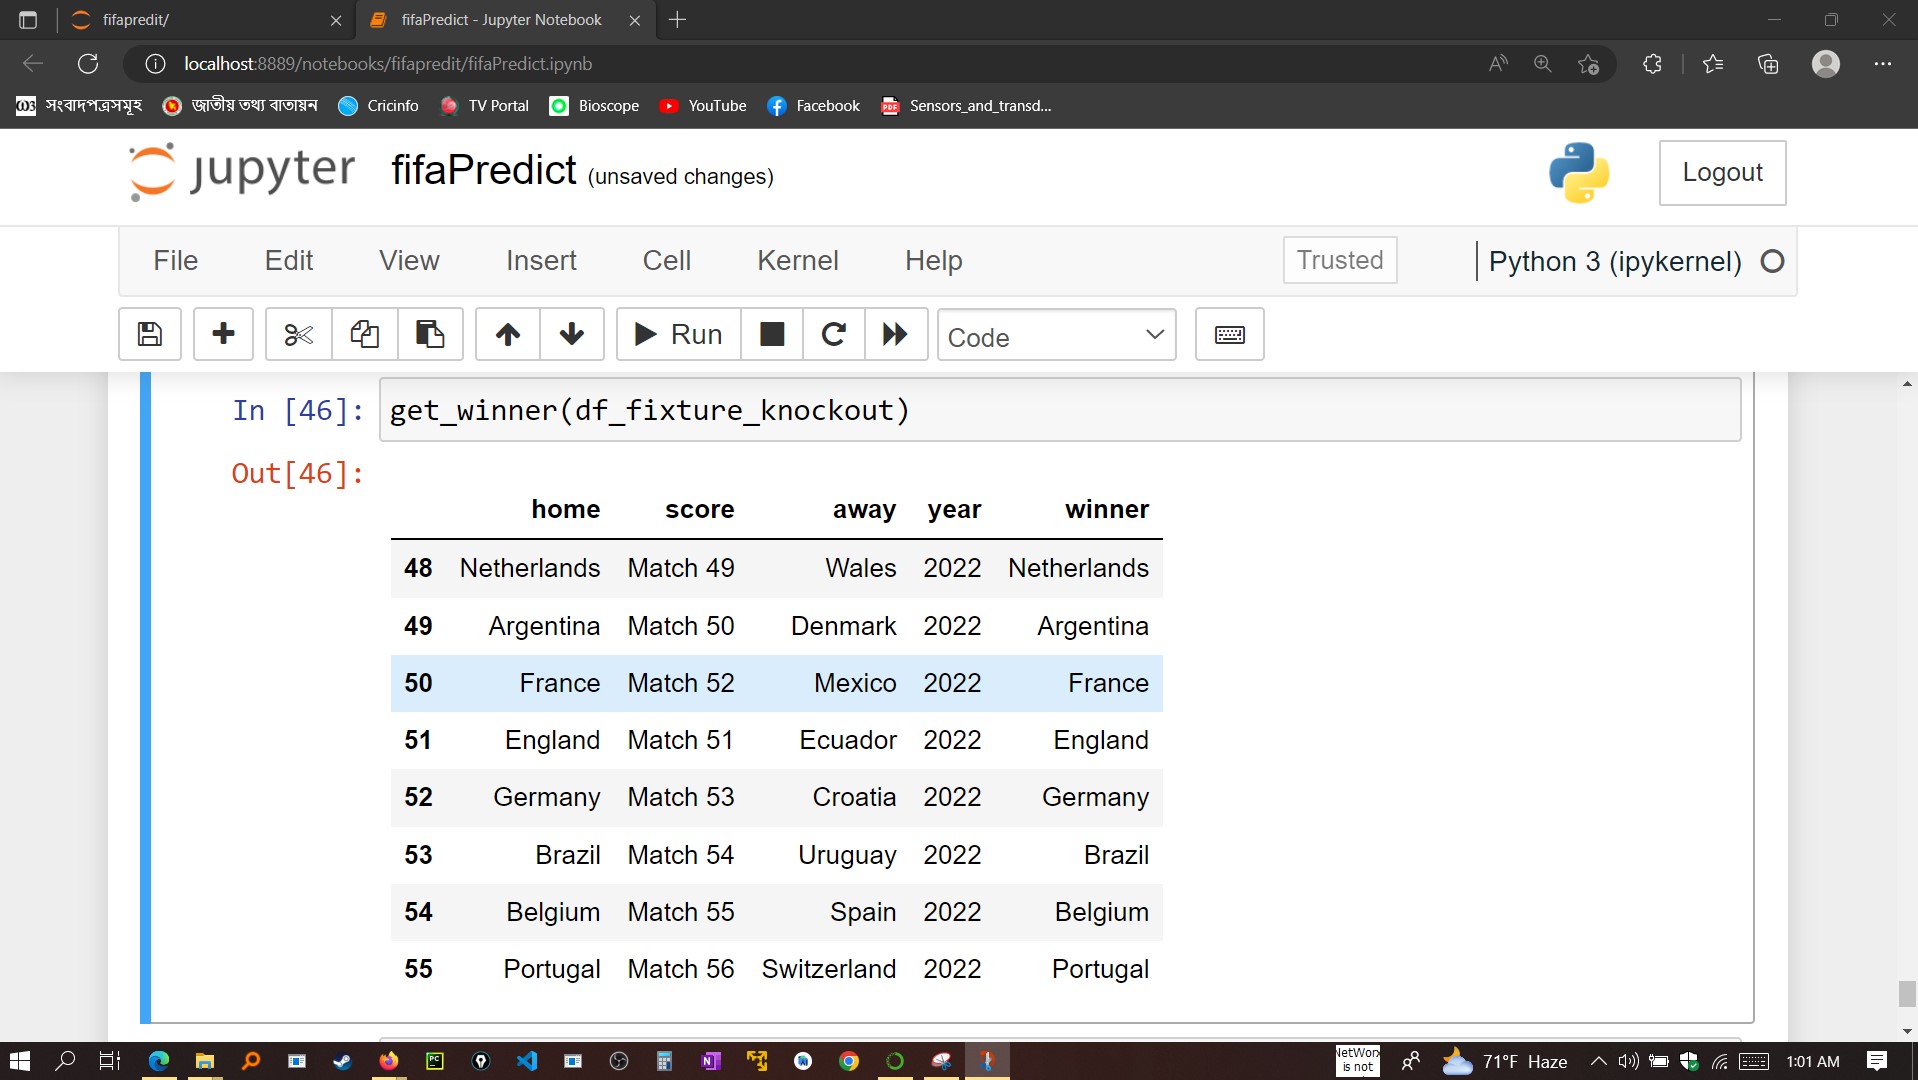1918x1080 pixels.
Task: Open the command palette keyboard icon
Action: 1228,334
